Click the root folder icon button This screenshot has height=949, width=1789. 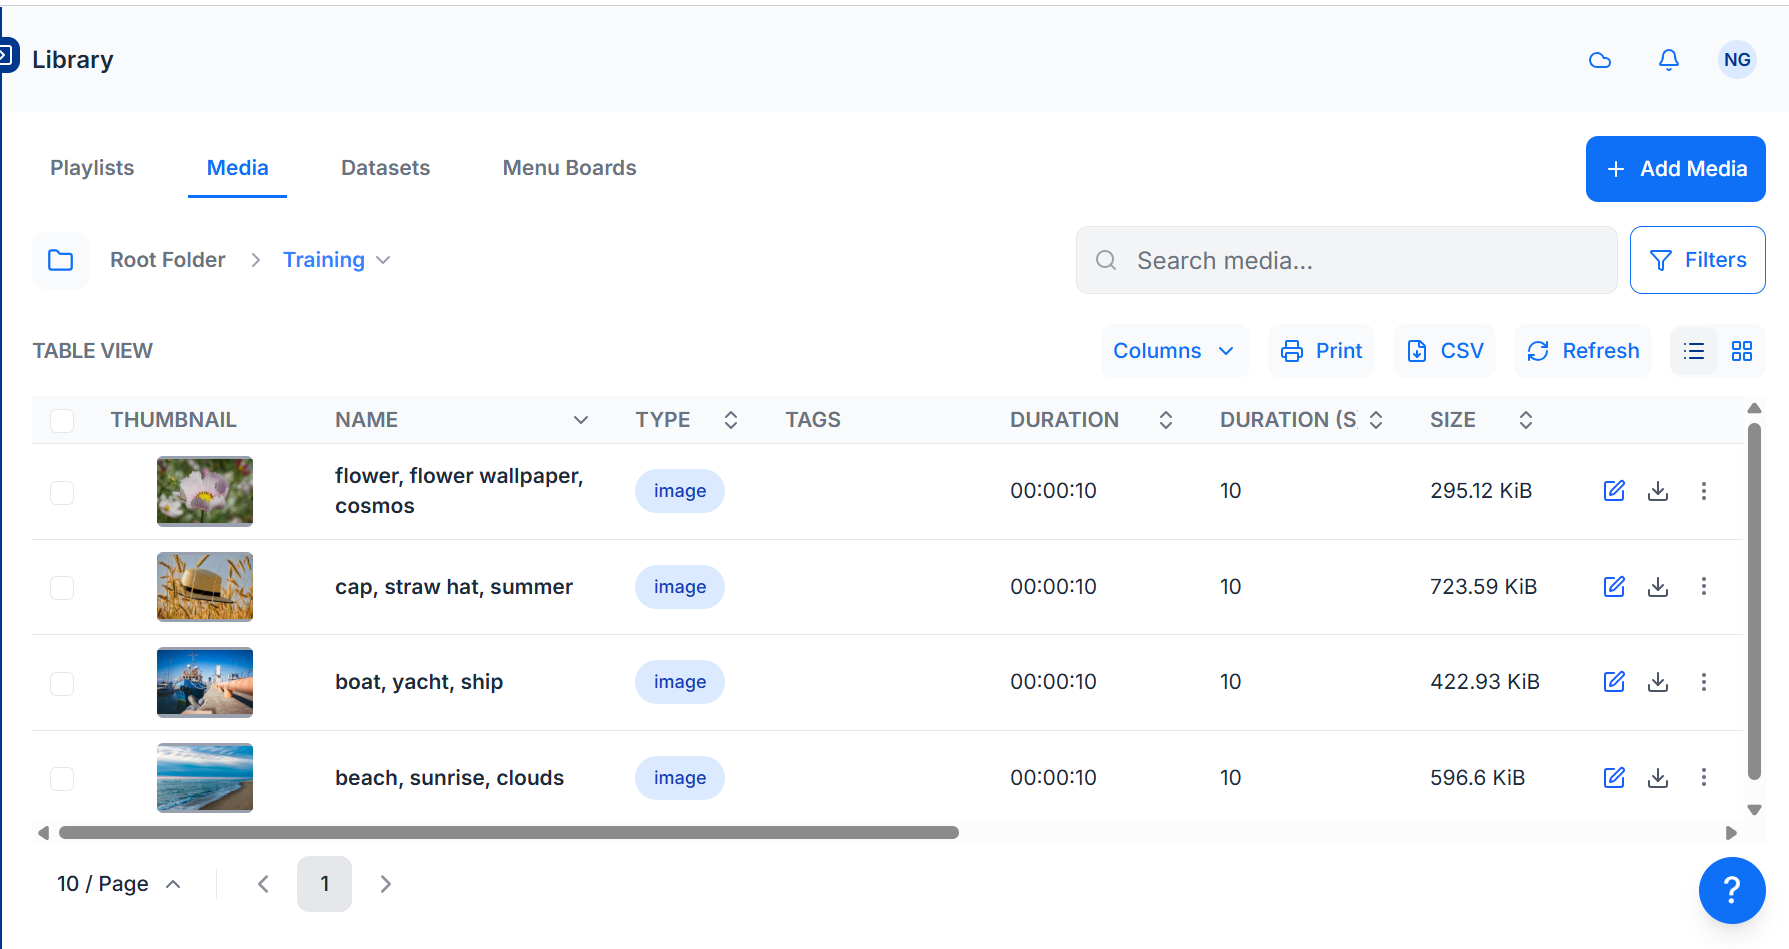point(61,260)
